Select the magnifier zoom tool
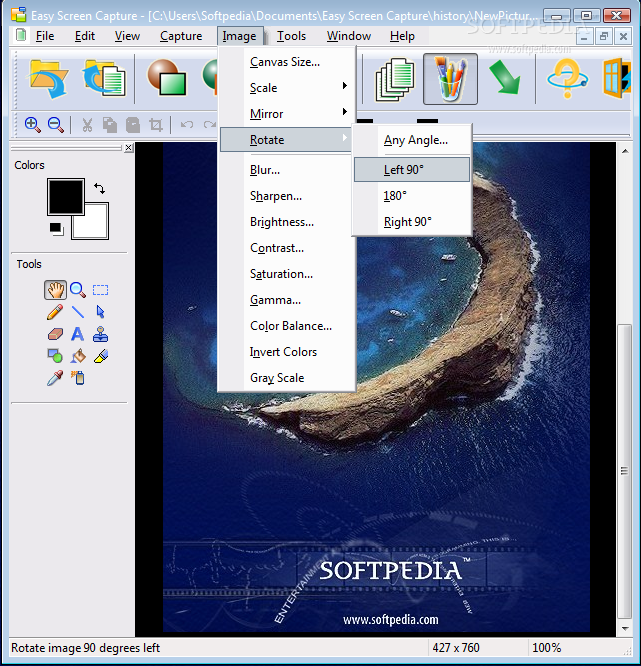The height and width of the screenshot is (666, 641). tap(78, 290)
